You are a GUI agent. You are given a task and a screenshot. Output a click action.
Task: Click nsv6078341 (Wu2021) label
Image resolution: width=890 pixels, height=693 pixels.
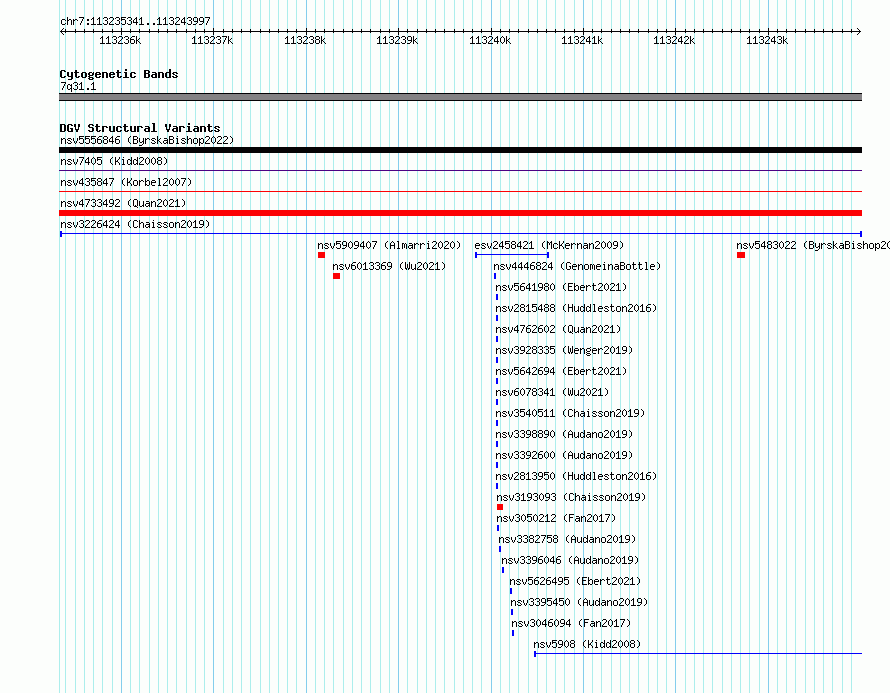[x=552, y=392]
